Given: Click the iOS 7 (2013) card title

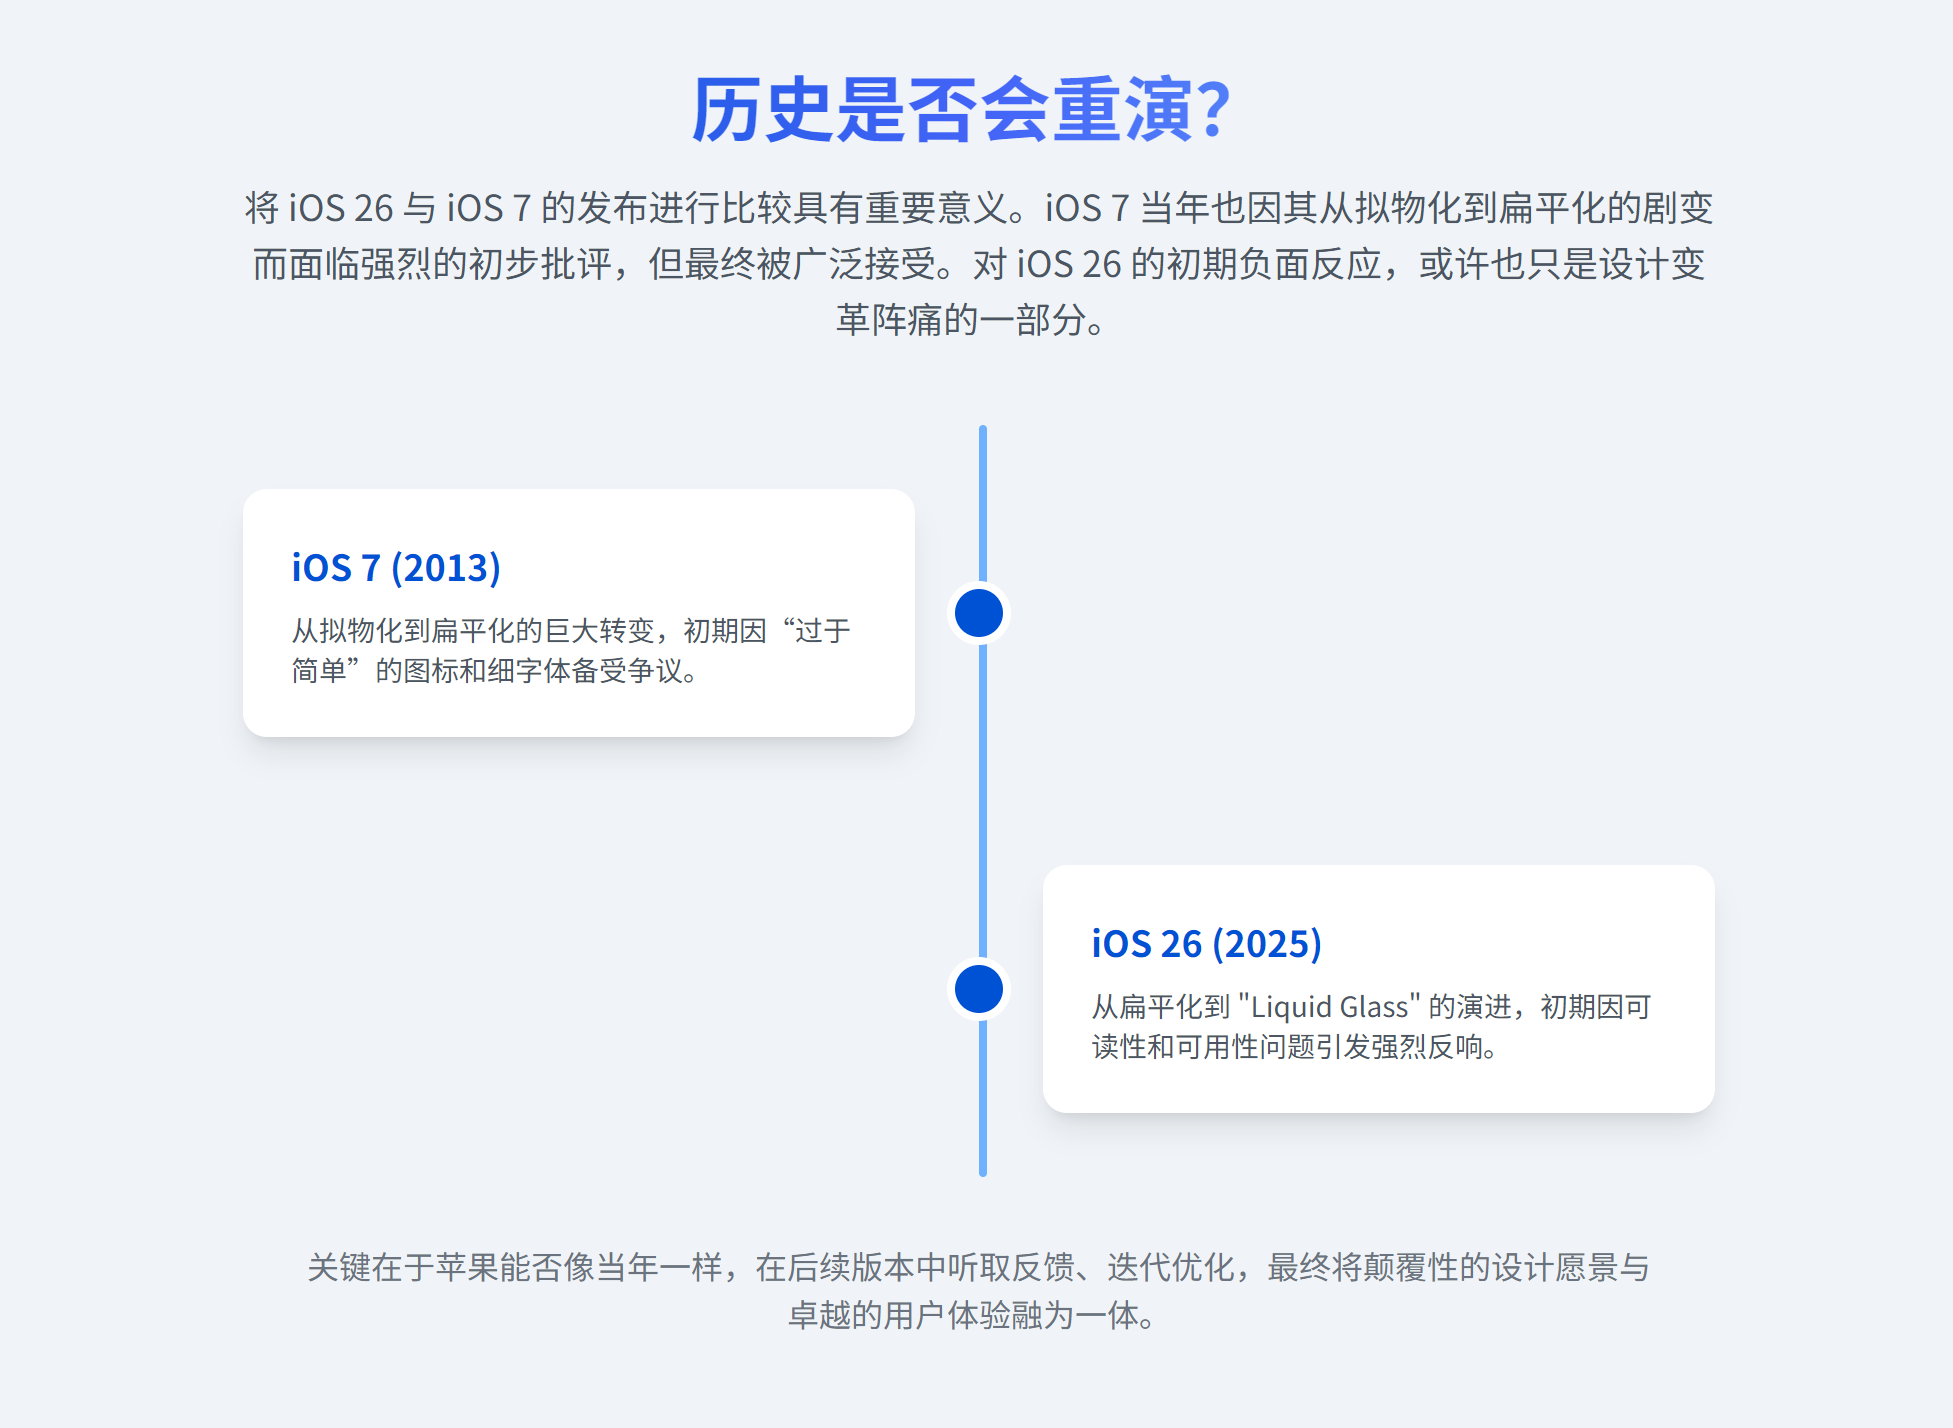Looking at the screenshot, I should 396,568.
